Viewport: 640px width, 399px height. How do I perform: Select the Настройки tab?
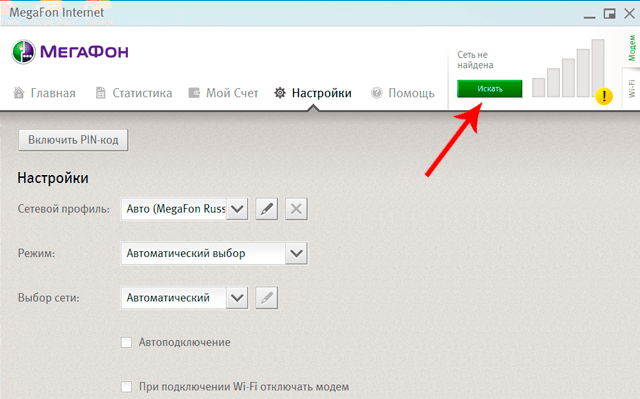313,93
